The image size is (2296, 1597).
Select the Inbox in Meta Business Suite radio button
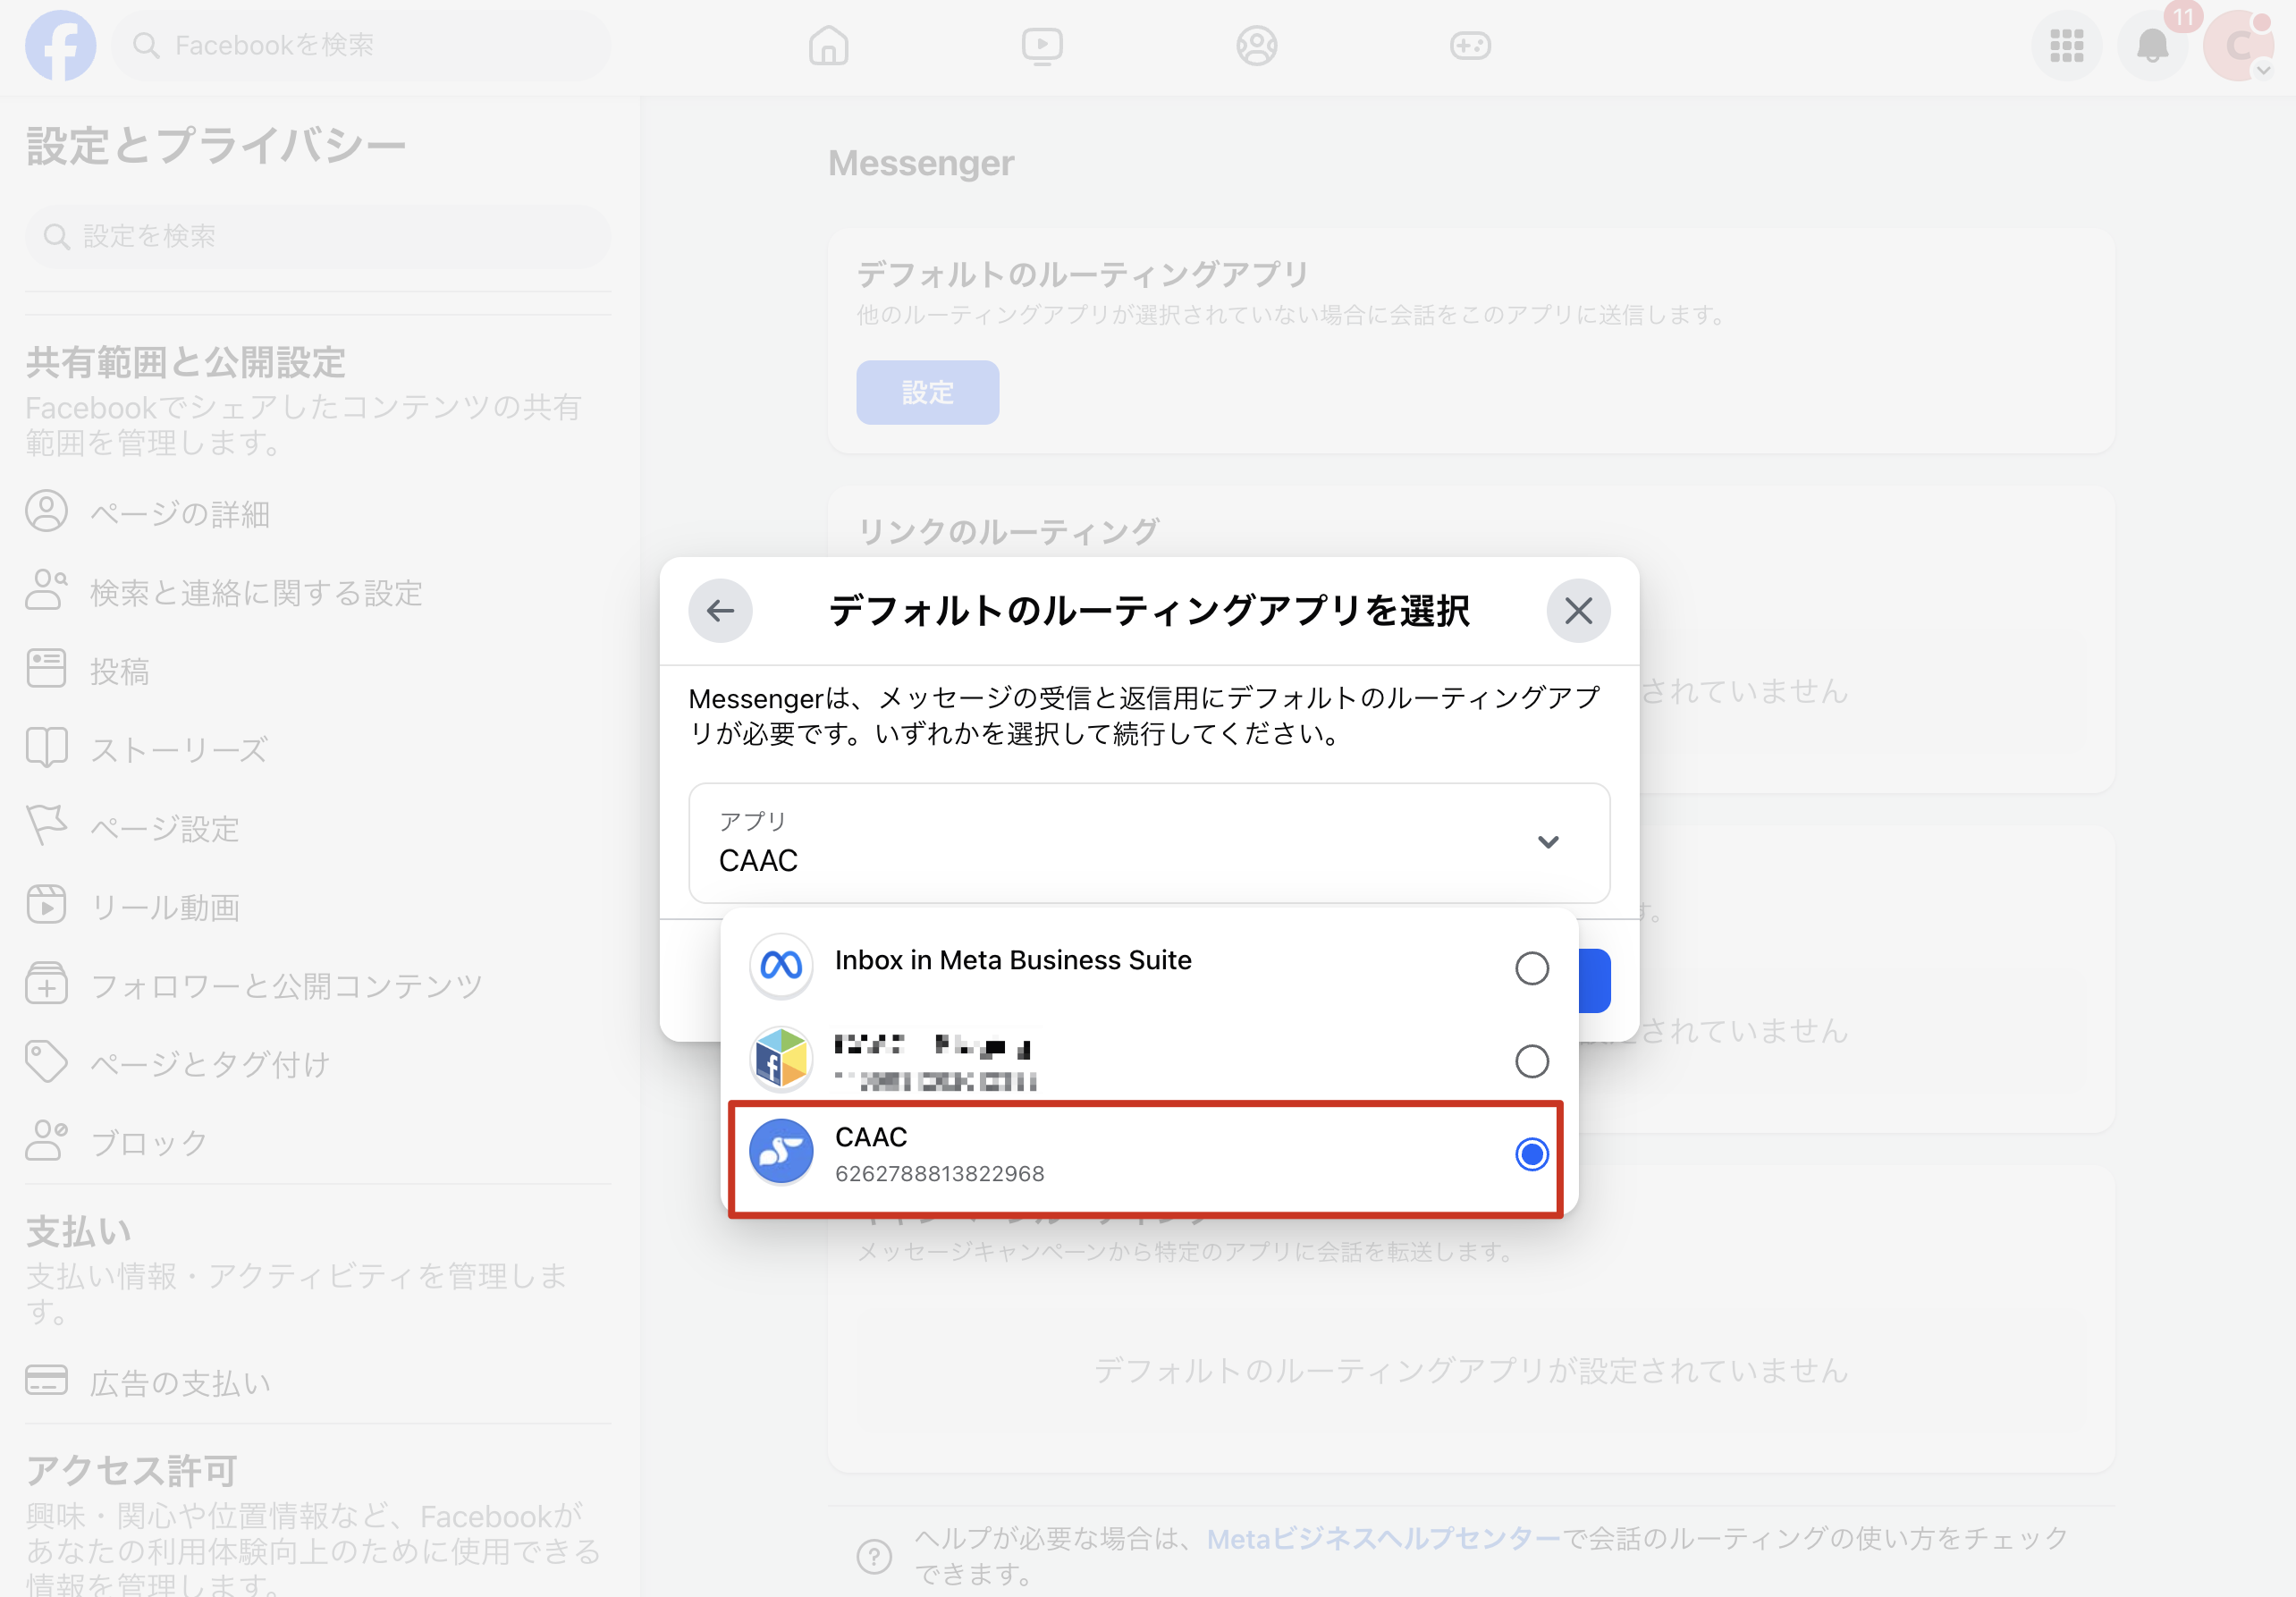pyautogui.click(x=1531, y=967)
